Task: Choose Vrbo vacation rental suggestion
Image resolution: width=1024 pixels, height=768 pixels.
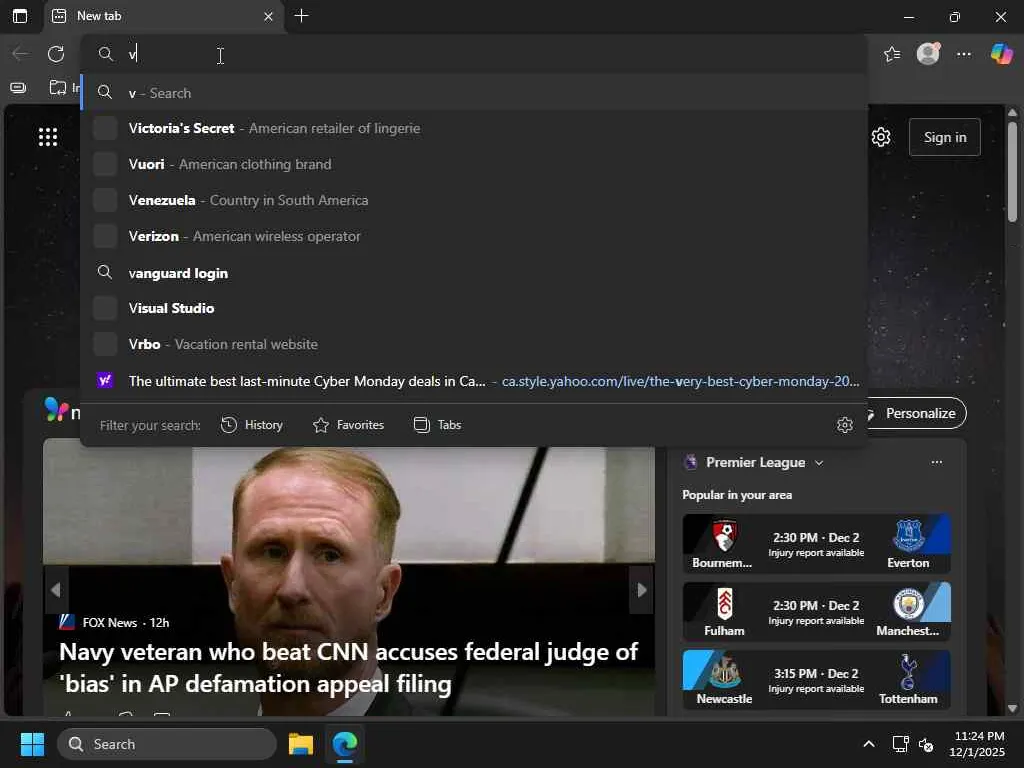Action: click(474, 344)
